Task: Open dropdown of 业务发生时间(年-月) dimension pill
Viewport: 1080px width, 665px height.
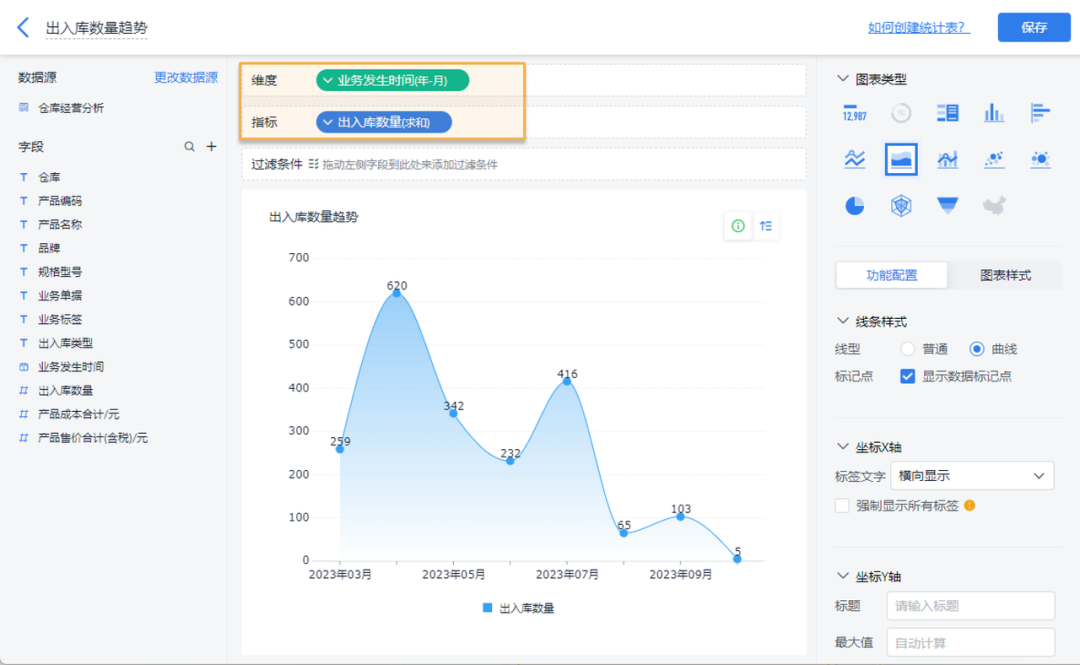Action: coord(328,81)
